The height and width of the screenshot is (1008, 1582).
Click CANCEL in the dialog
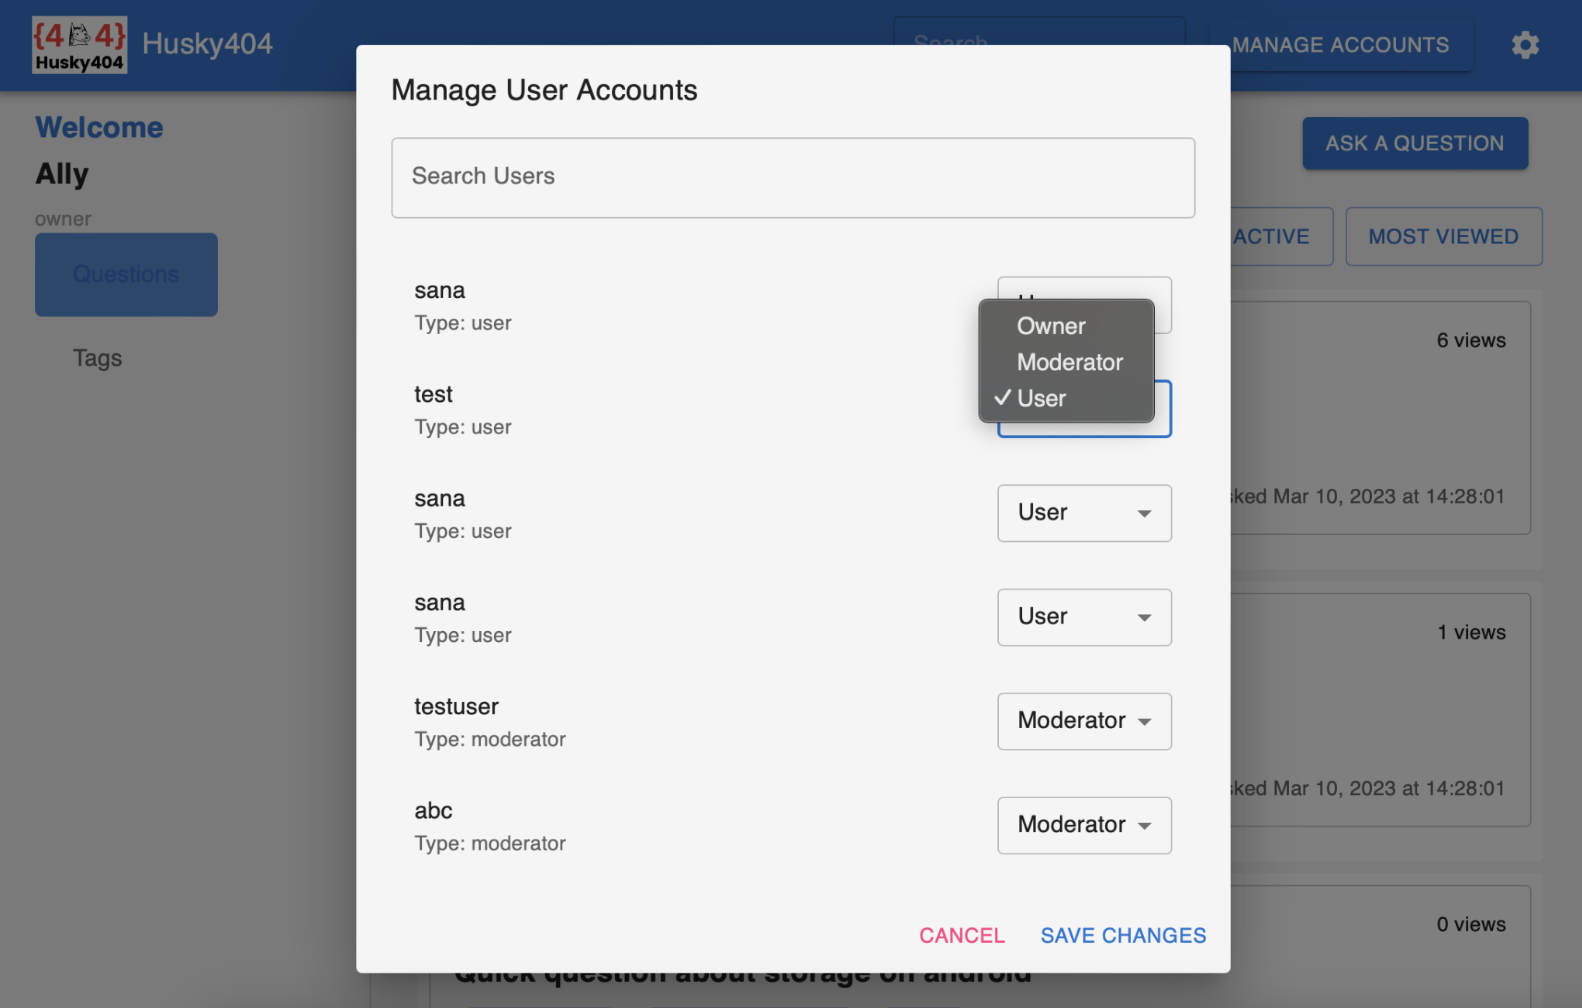coord(962,936)
